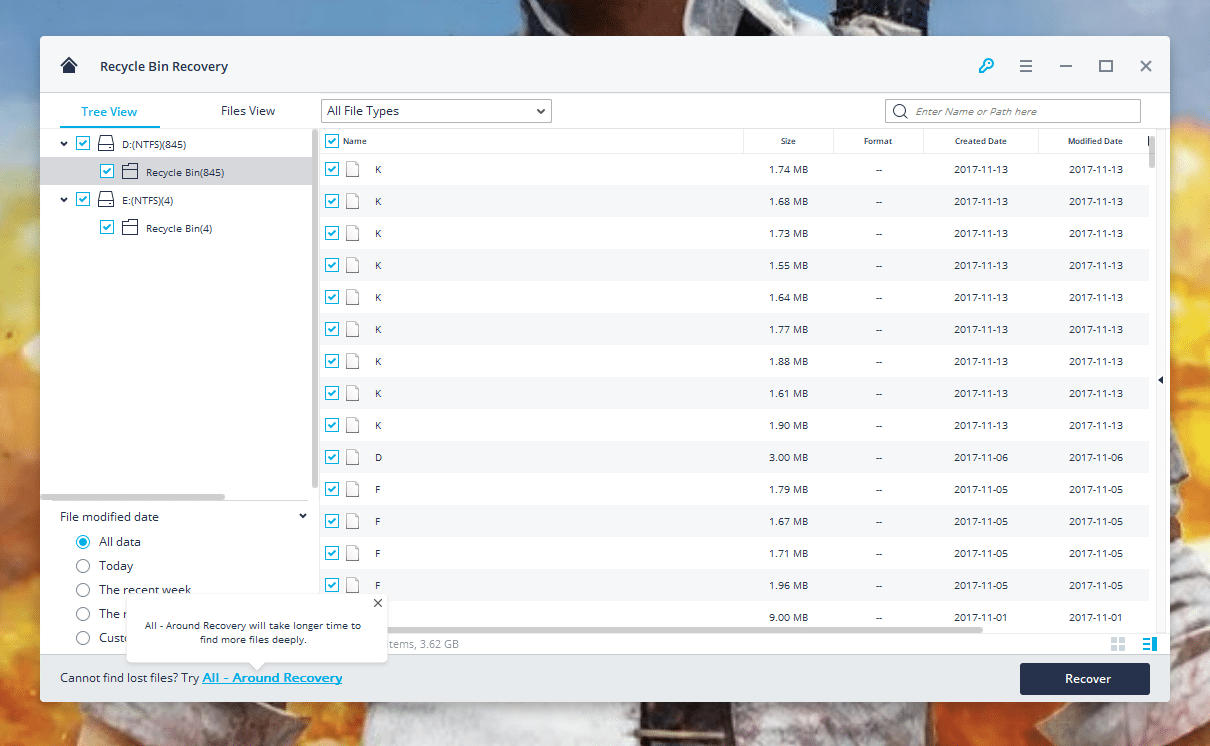
Task: Sort by the Size column header
Action: 788,141
